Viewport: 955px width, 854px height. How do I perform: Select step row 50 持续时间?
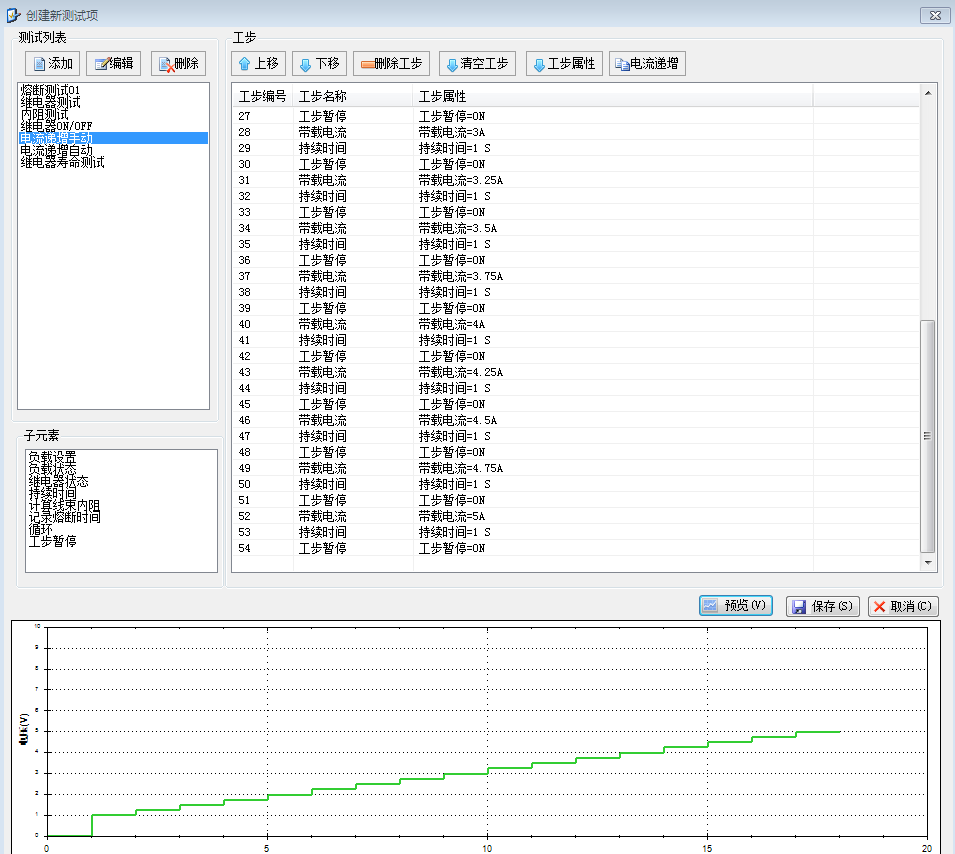click(576, 484)
